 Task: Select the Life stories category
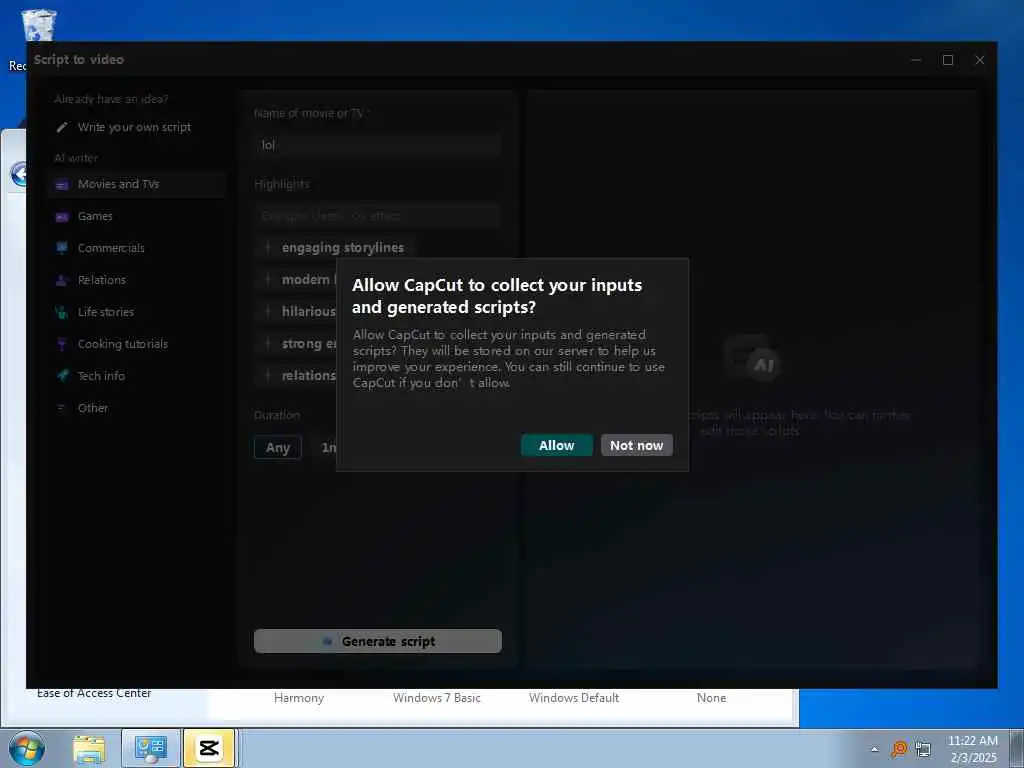(105, 312)
